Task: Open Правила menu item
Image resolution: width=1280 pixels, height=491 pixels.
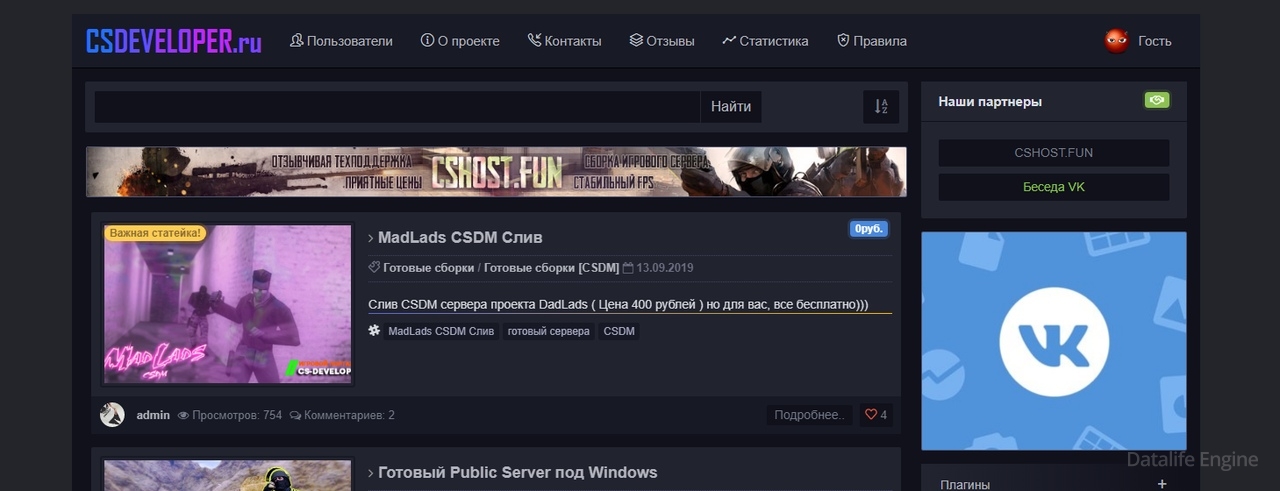Action: [872, 41]
